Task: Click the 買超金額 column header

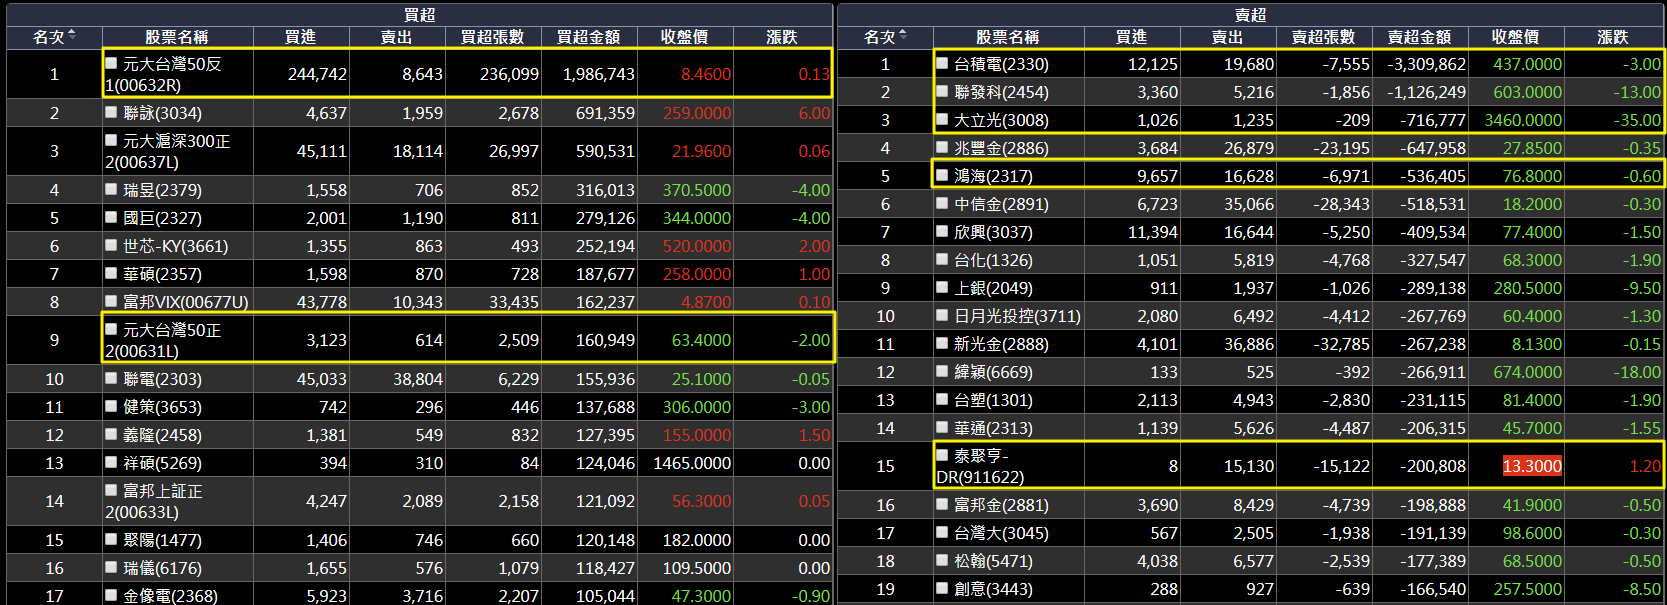Action: pos(588,37)
